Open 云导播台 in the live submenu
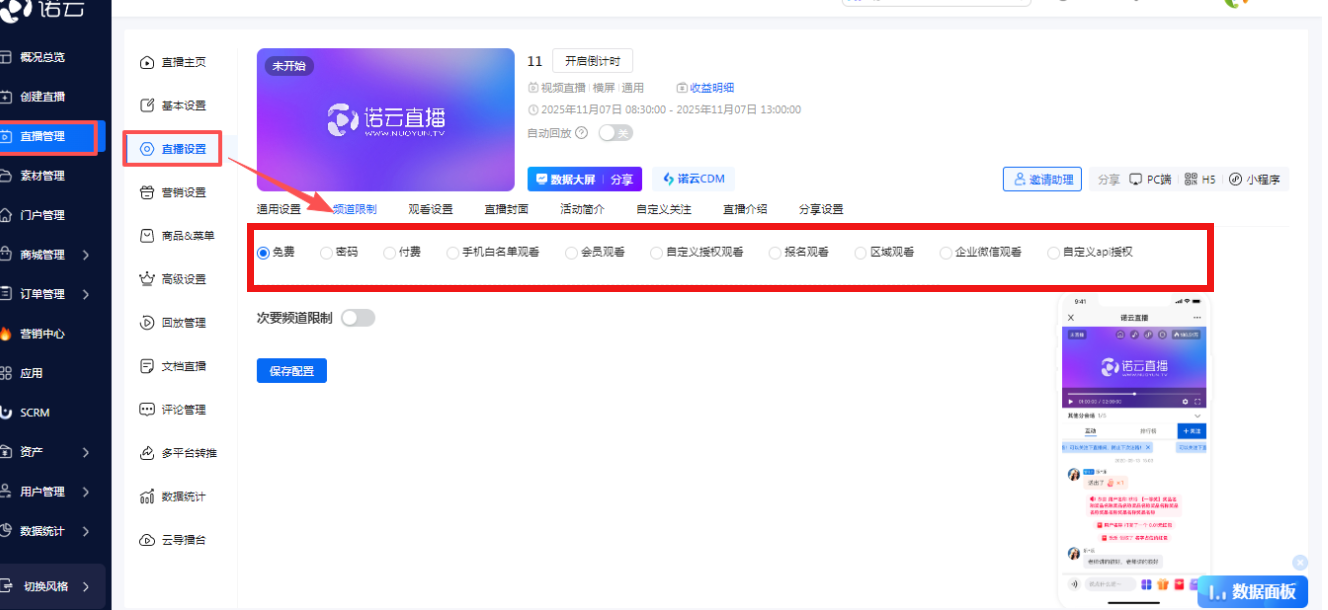Viewport: 1328px width, 610px height. click(173, 540)
